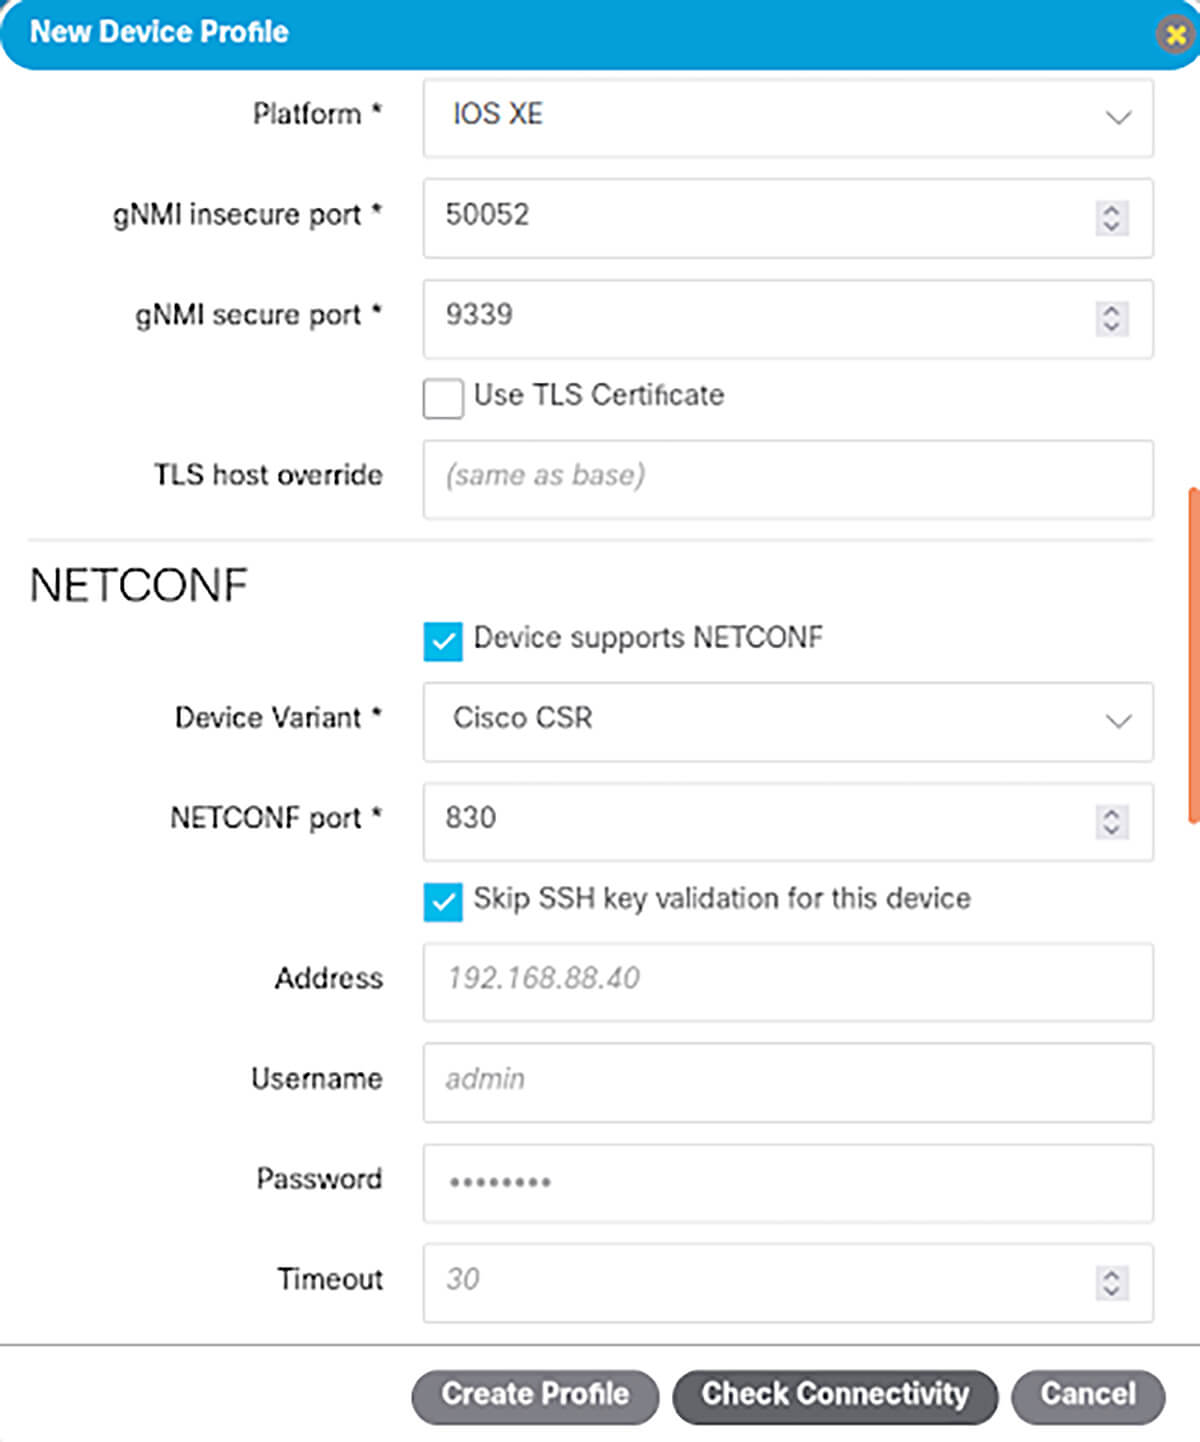Increase the Timeout value

[1110, 1272]
